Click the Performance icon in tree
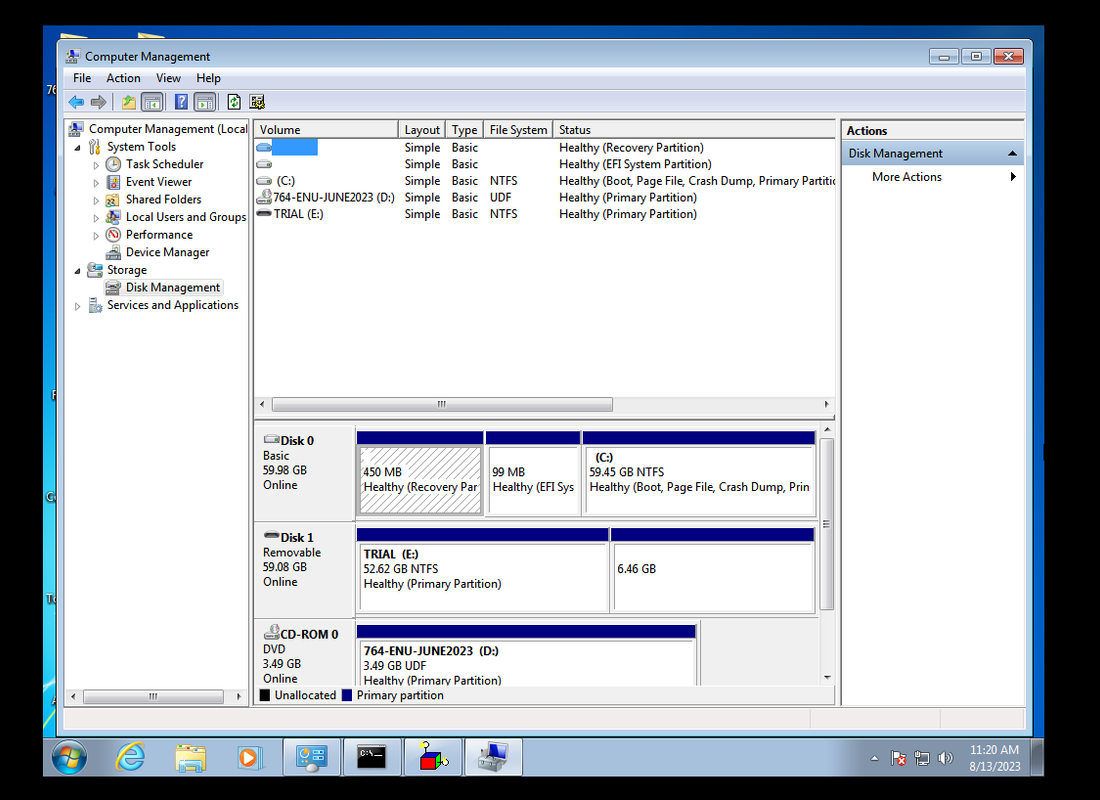The height and width of the screenshot is (800, 1100). click(x=113, y=234)
